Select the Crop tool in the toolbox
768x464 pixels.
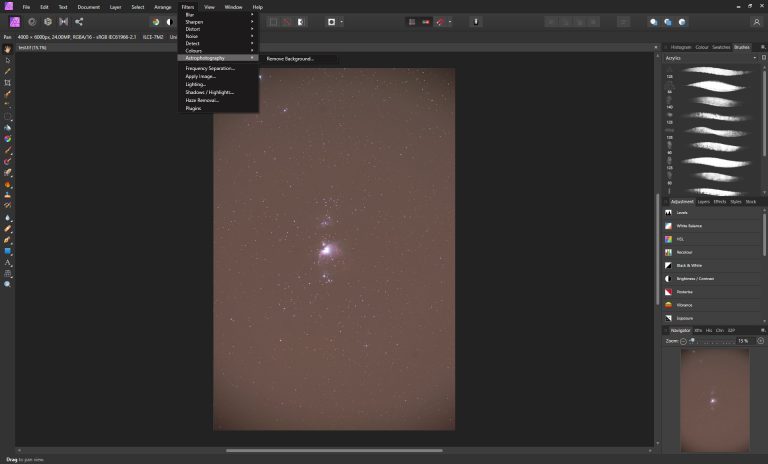click(7, 83)
